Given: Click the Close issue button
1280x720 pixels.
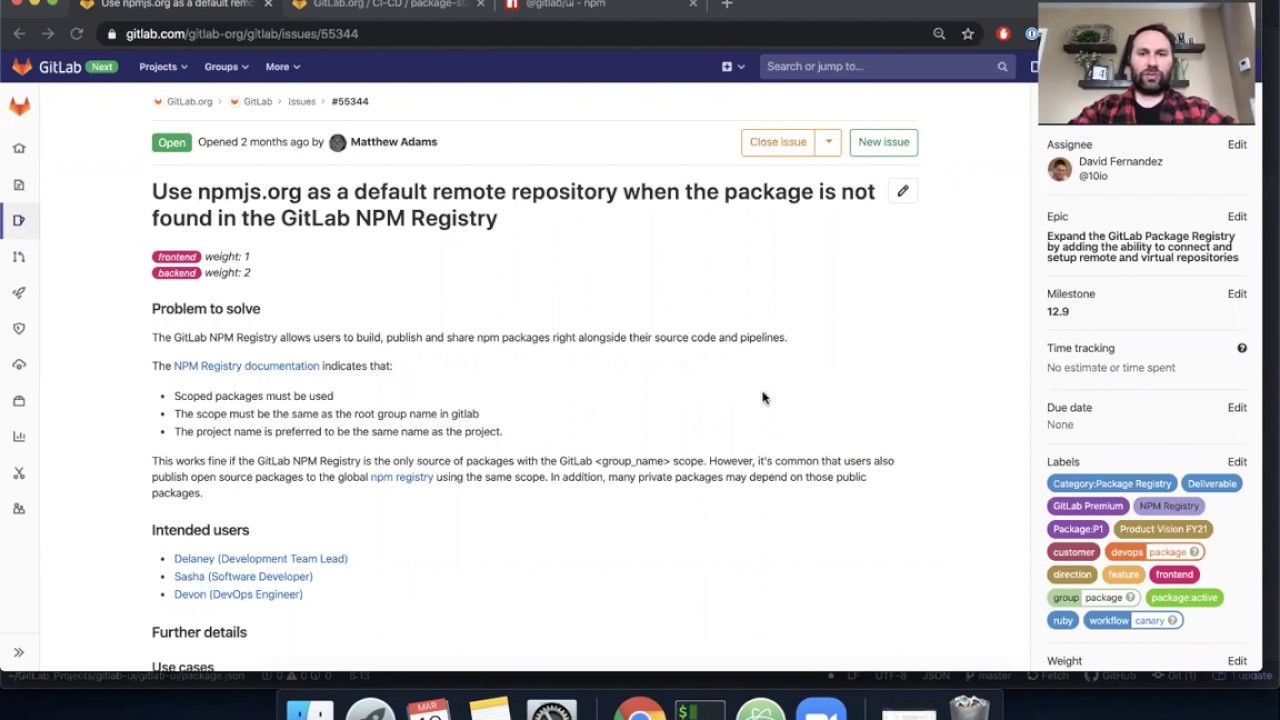Looking at the screenshot, I should [x=778, y=142].
